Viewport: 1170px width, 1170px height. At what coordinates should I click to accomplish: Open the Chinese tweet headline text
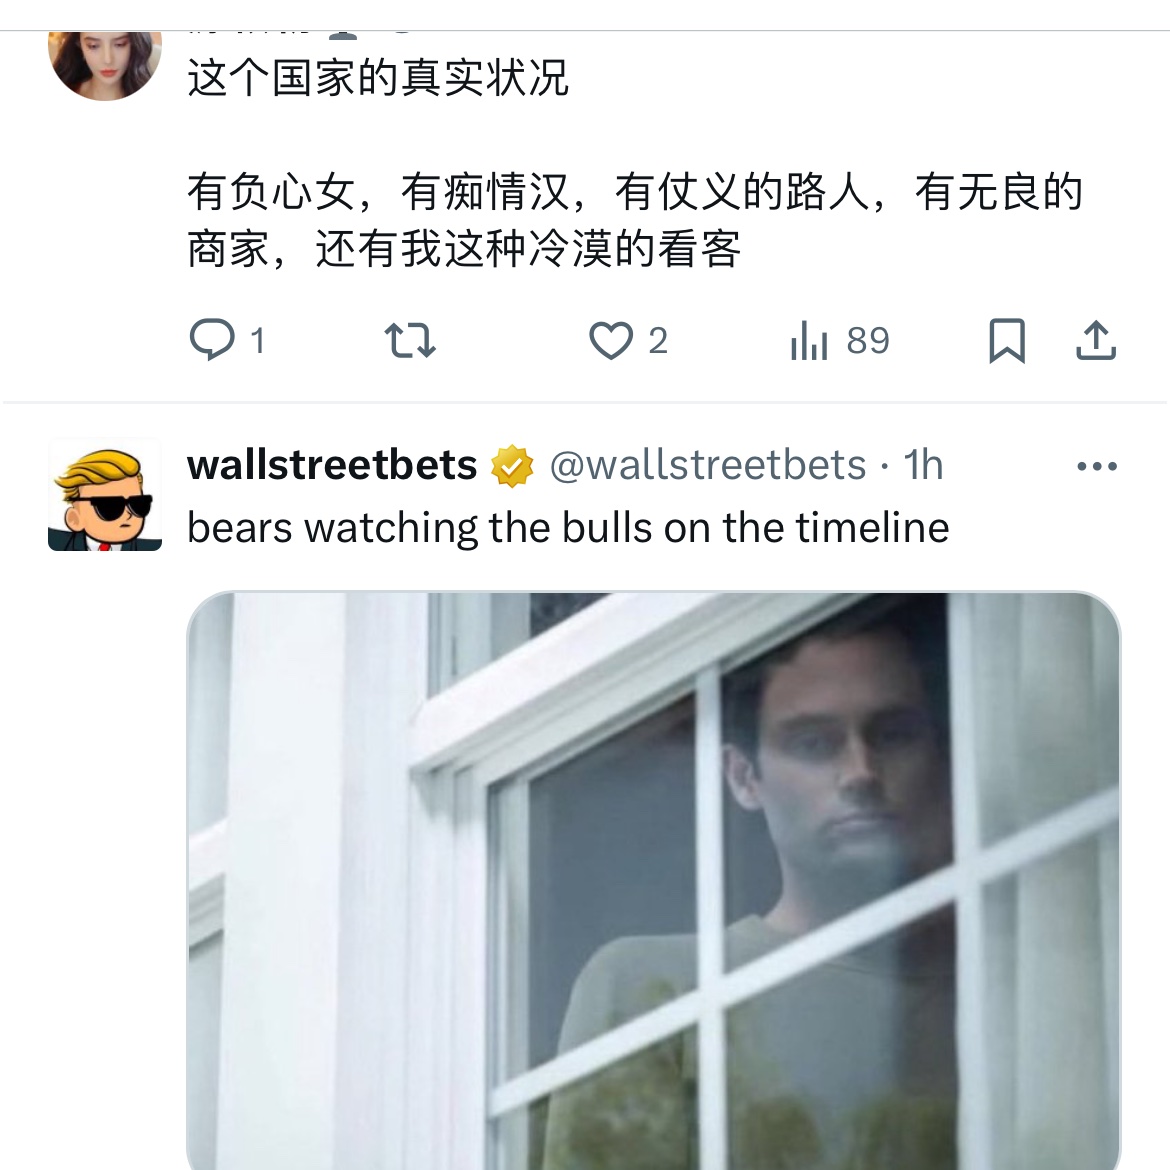pos(378,78)
